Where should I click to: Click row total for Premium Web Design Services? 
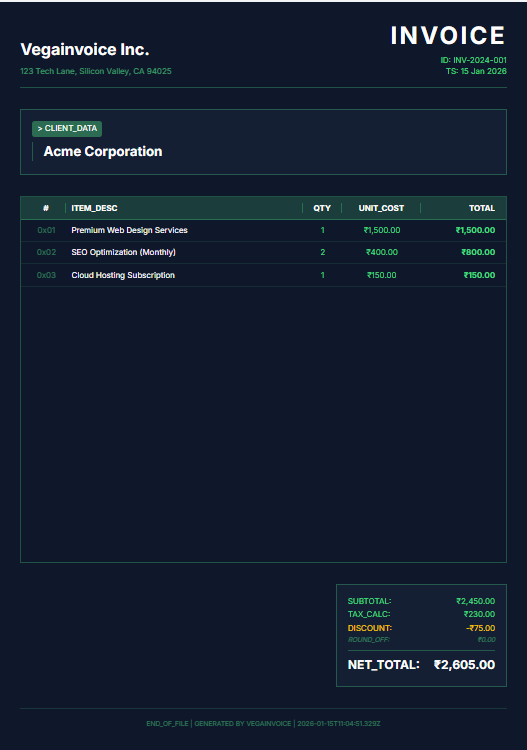475,230
